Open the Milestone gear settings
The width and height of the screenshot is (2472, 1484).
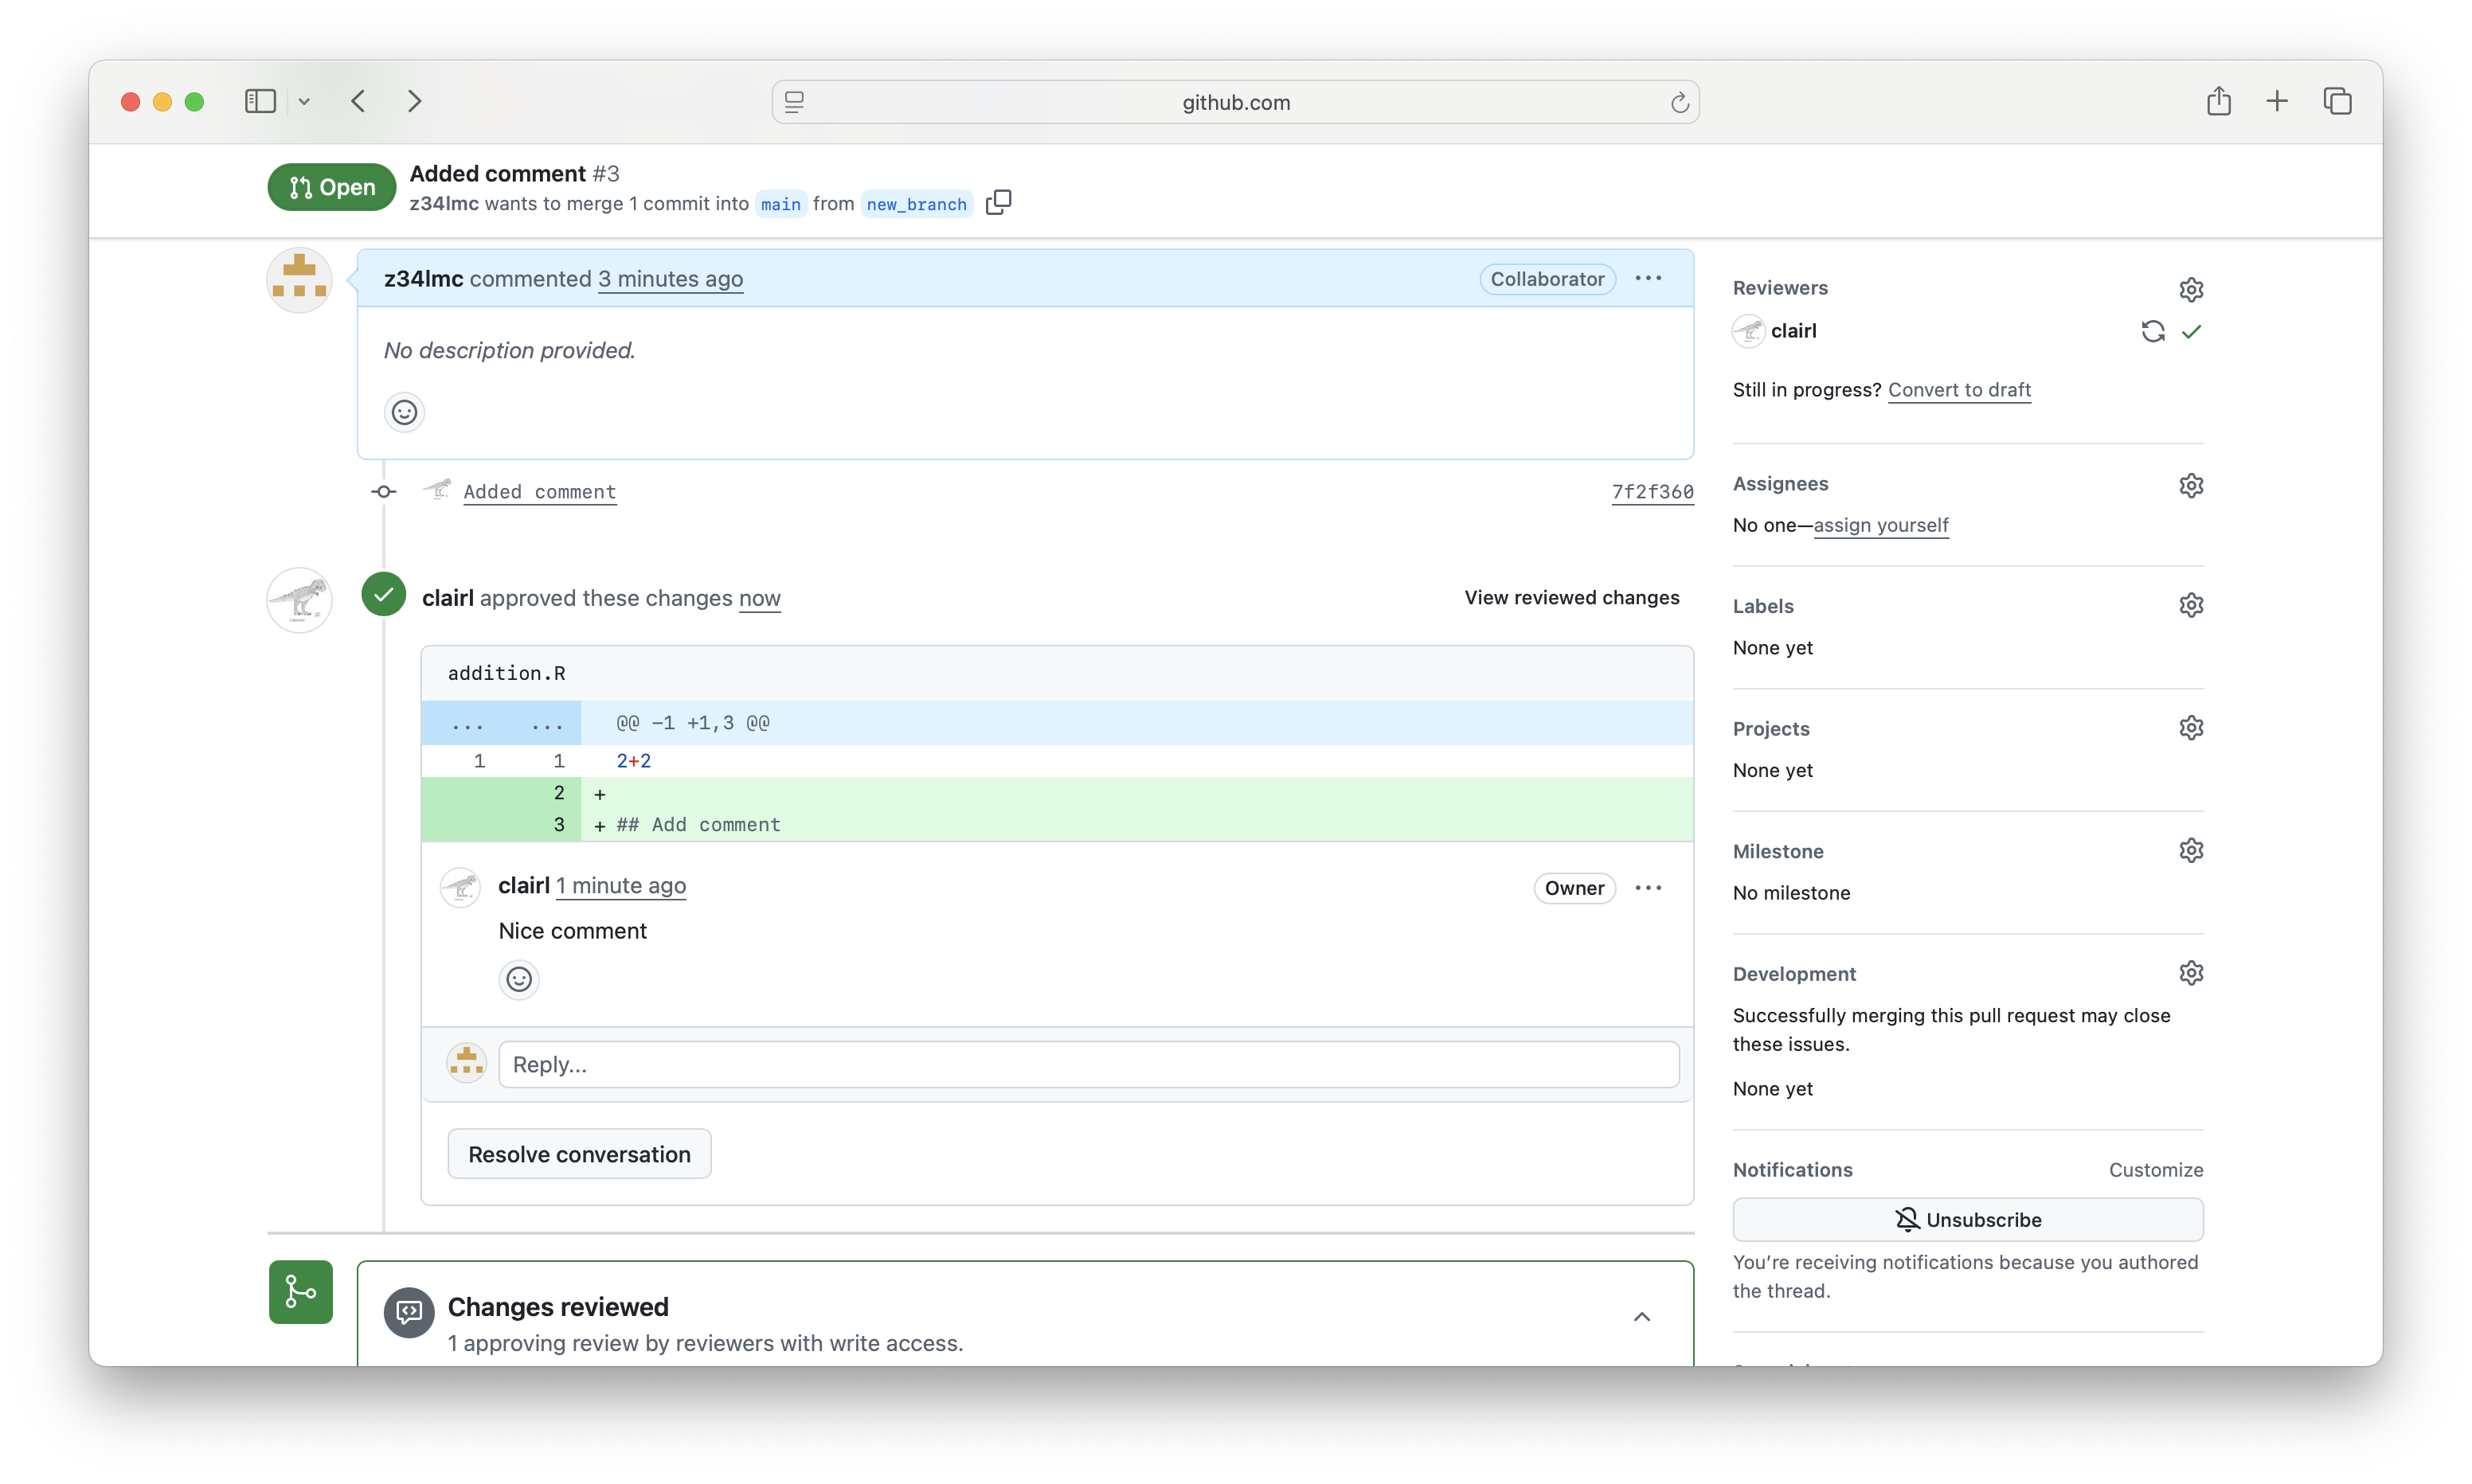pos(2190,851)
